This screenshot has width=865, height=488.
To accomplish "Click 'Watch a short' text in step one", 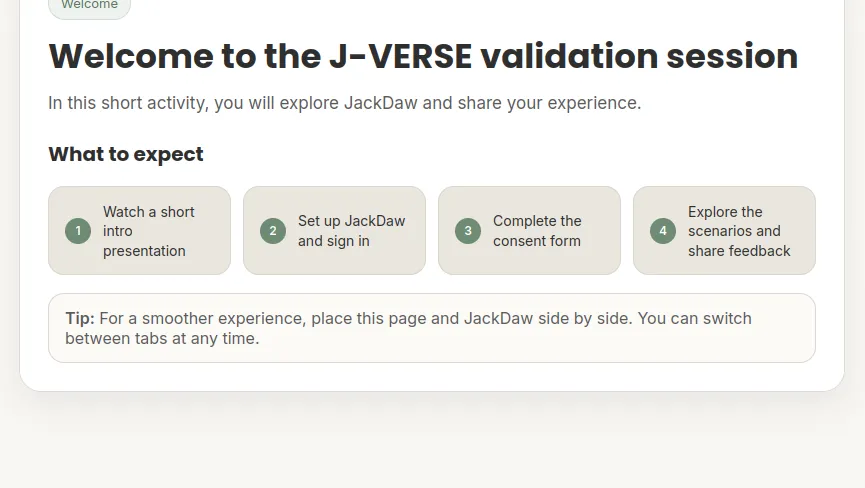I will 149,212.
